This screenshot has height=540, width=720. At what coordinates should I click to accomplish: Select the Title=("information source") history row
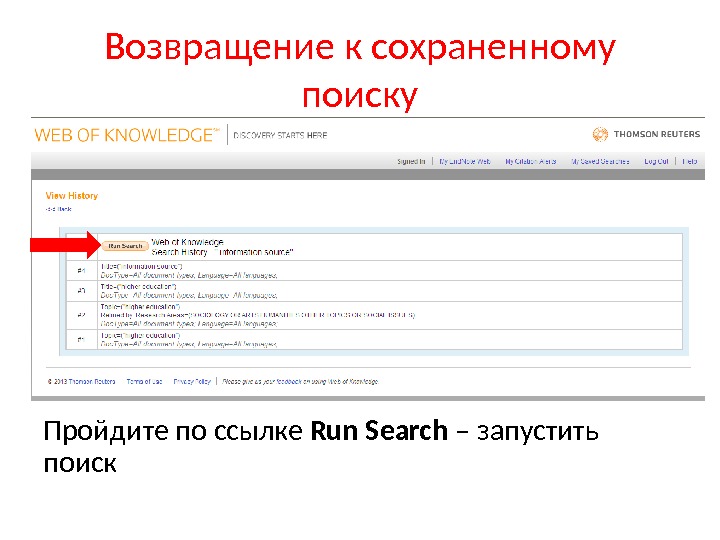point(374,271)
